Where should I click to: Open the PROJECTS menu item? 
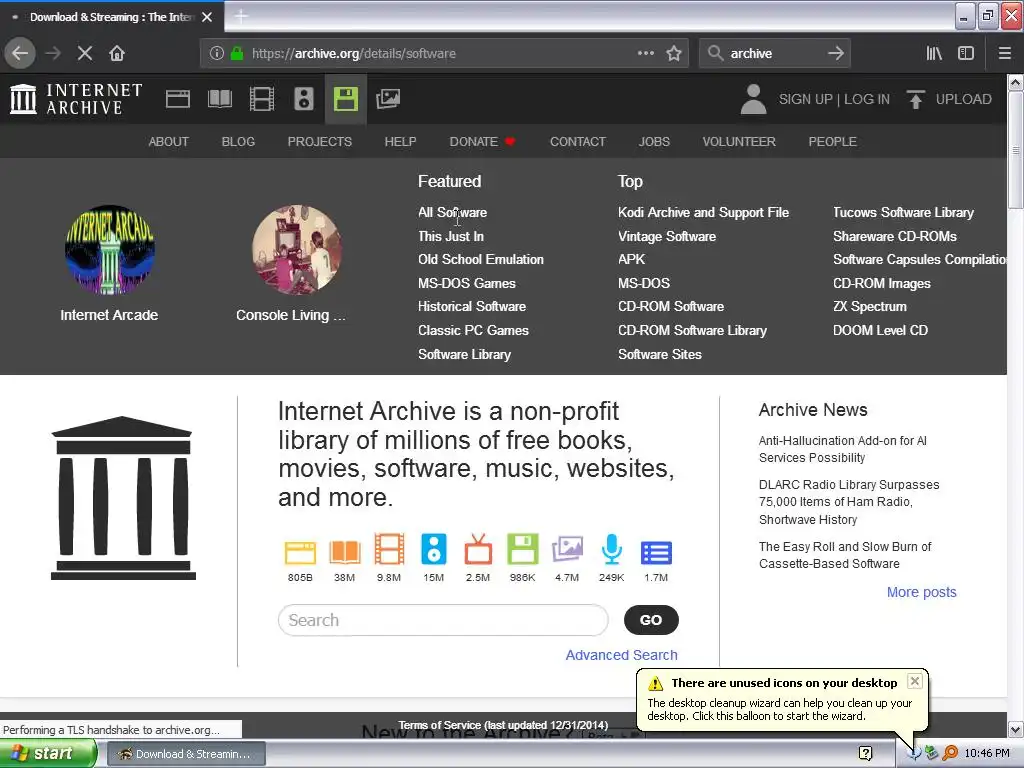coord(320,142)
